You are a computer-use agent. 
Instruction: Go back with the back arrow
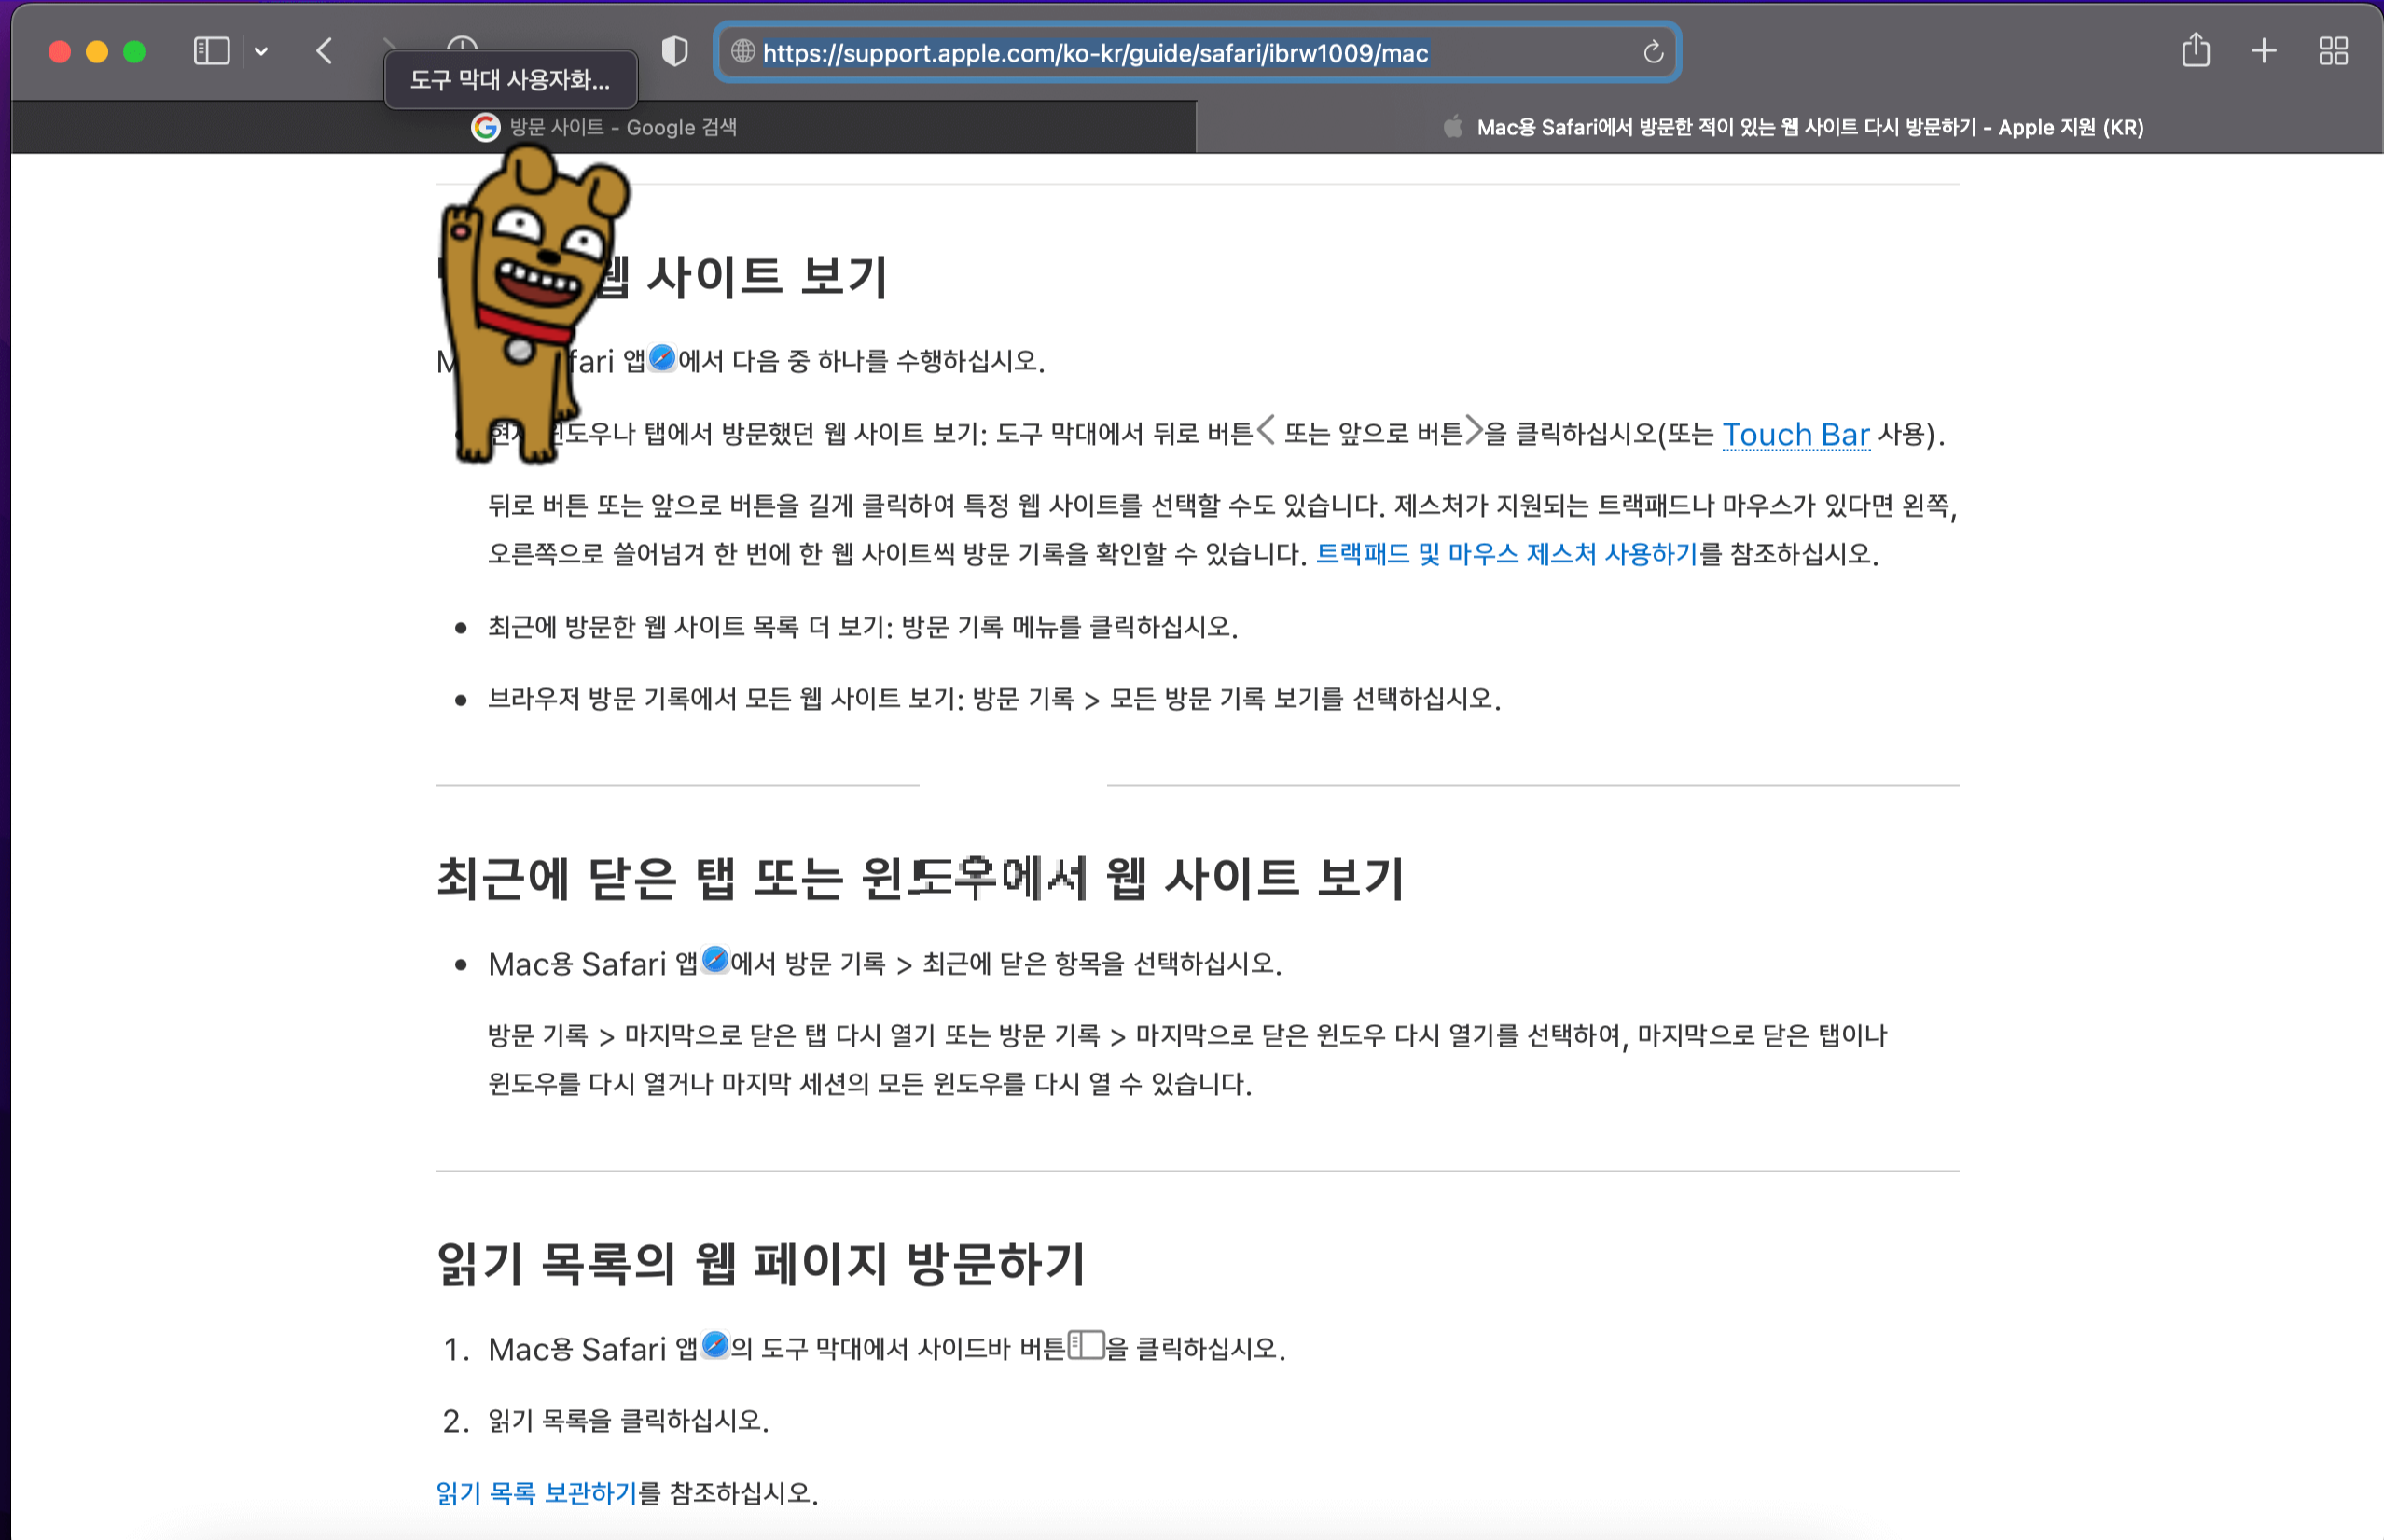pyautogui.click(x=324, y=51)
